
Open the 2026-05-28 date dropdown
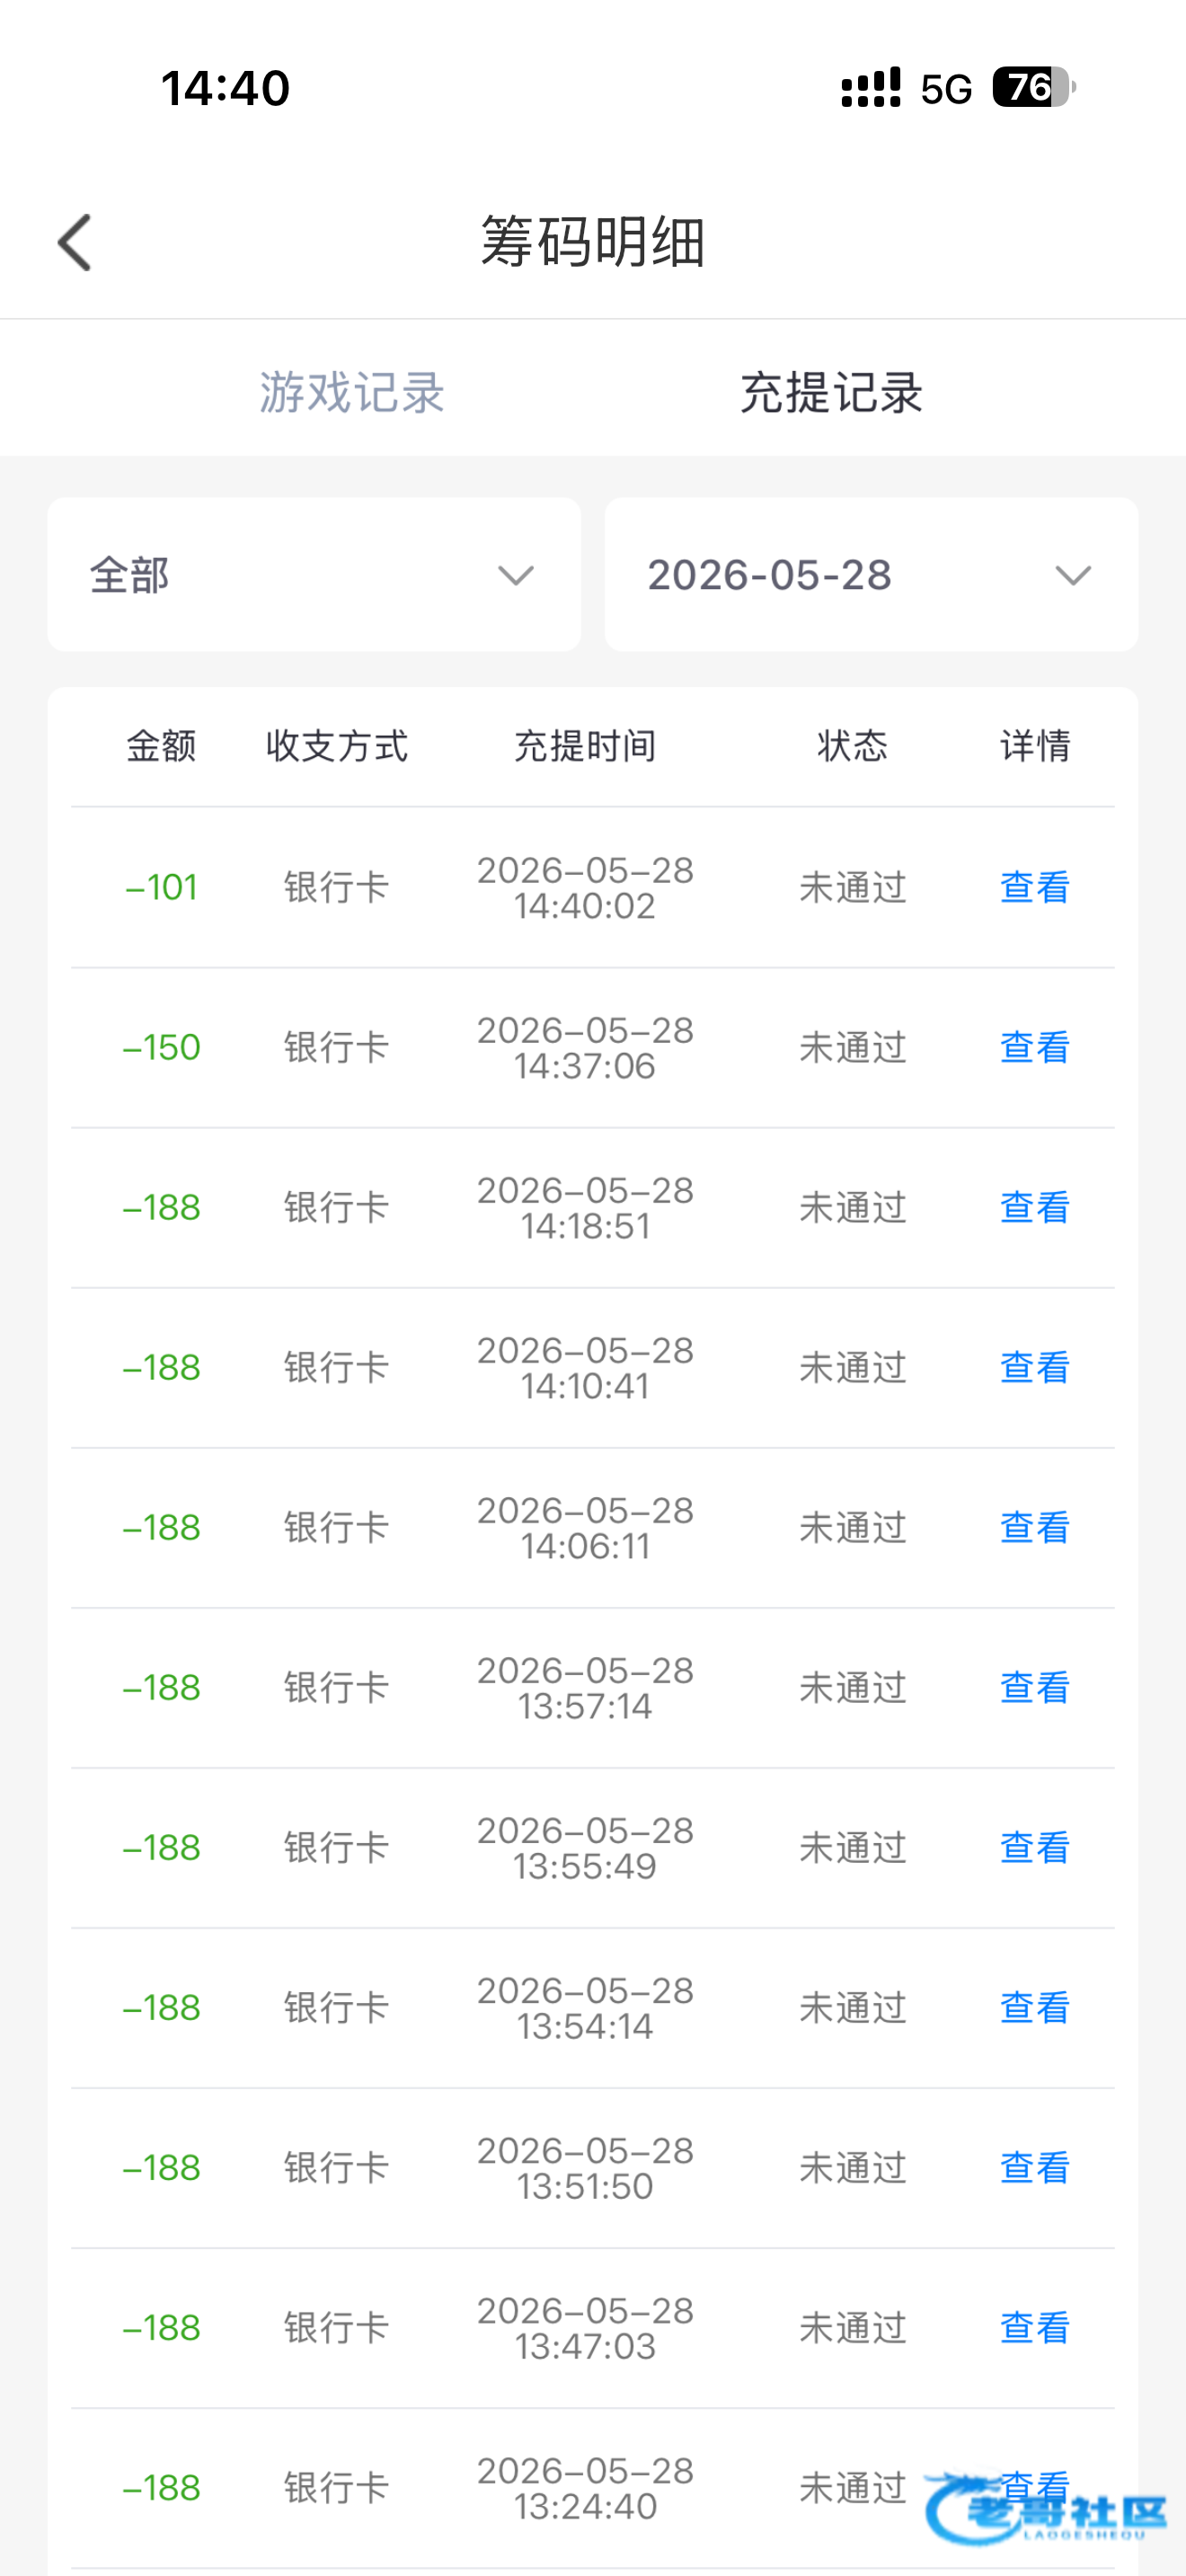click(x=871, y=575)
